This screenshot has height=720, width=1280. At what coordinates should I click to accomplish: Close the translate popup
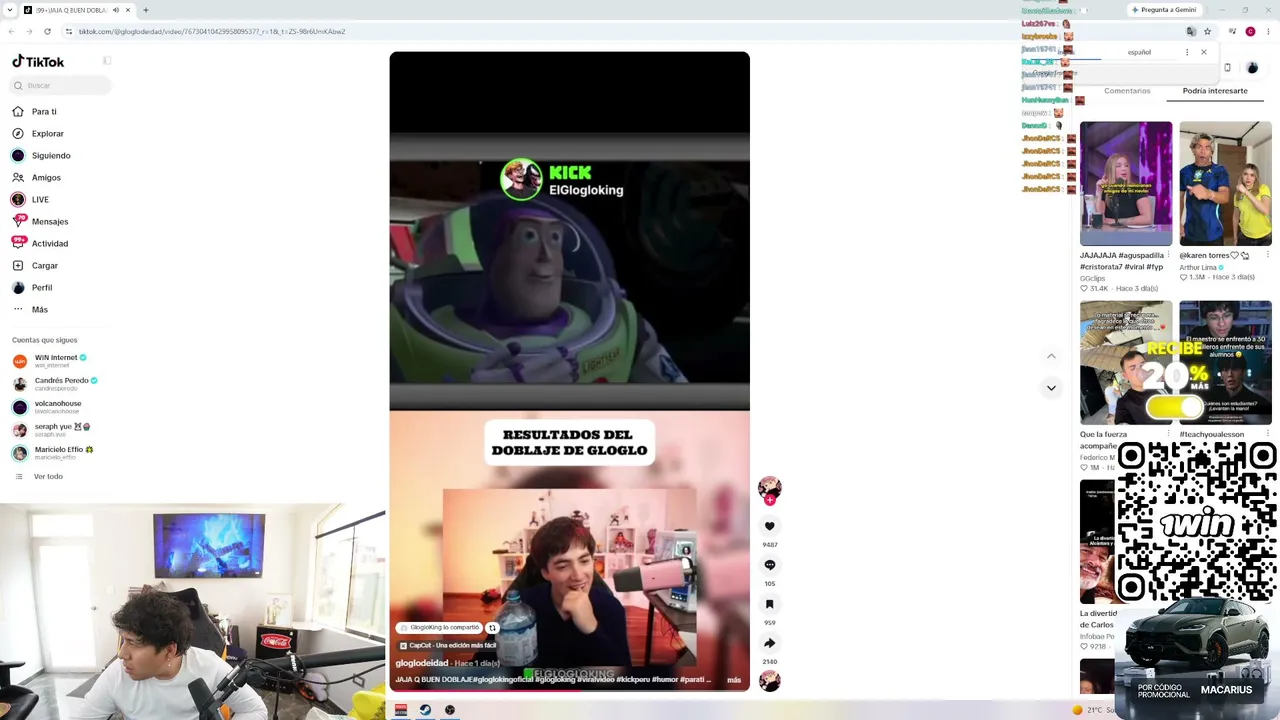point(1204,52)
